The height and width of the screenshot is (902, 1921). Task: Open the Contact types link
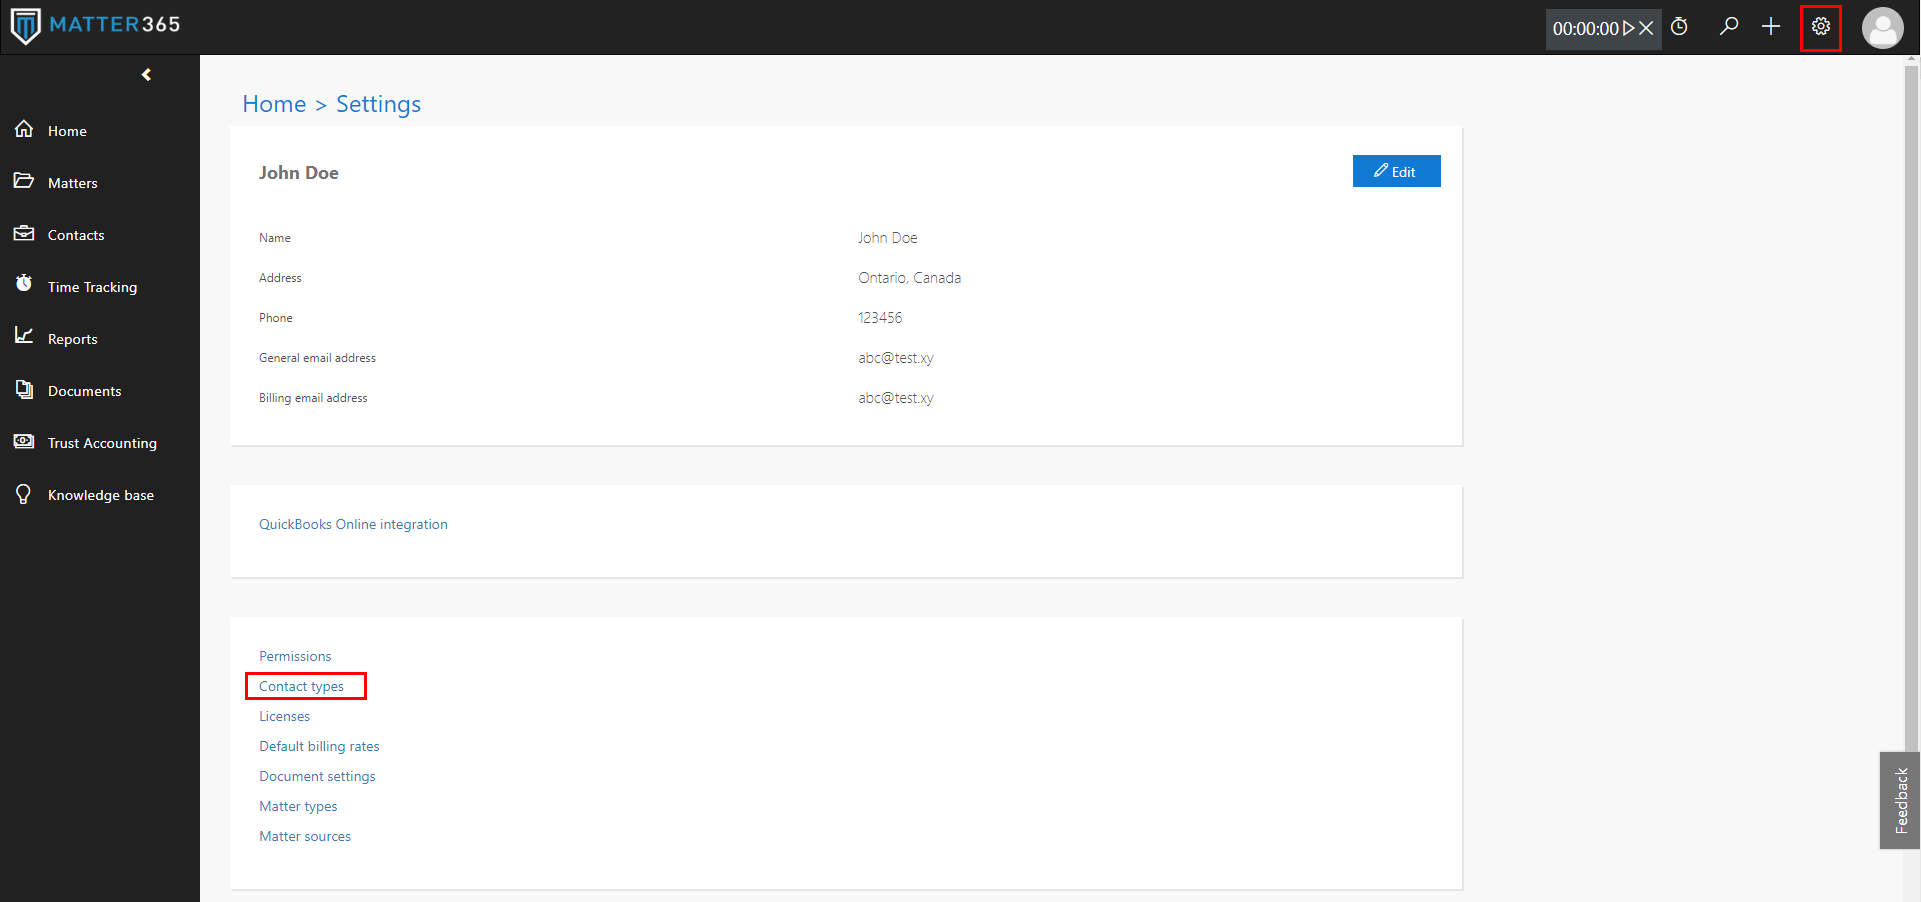tap(301, 686)
